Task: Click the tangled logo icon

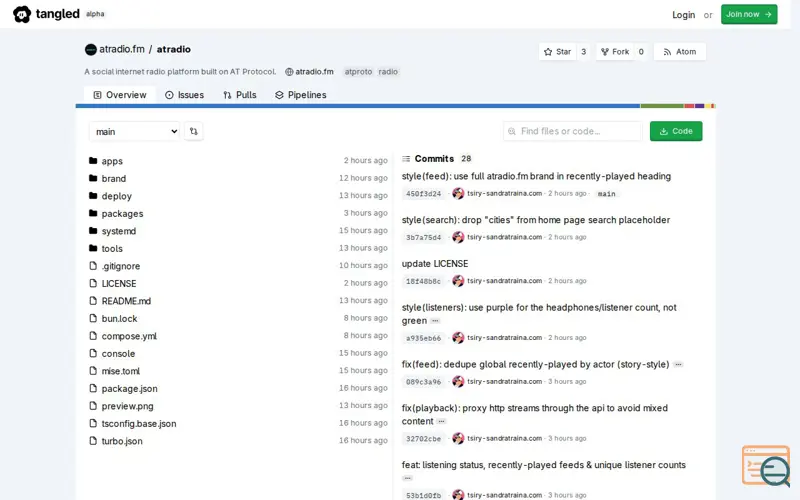Action: pyautogui.click(x=22, y=14)
